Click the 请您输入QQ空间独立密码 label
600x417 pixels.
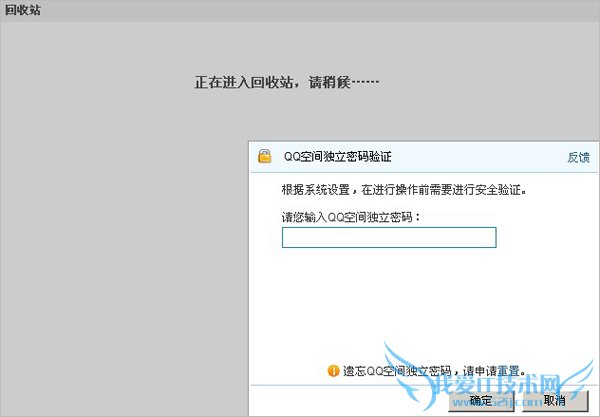tap(351, 217)
